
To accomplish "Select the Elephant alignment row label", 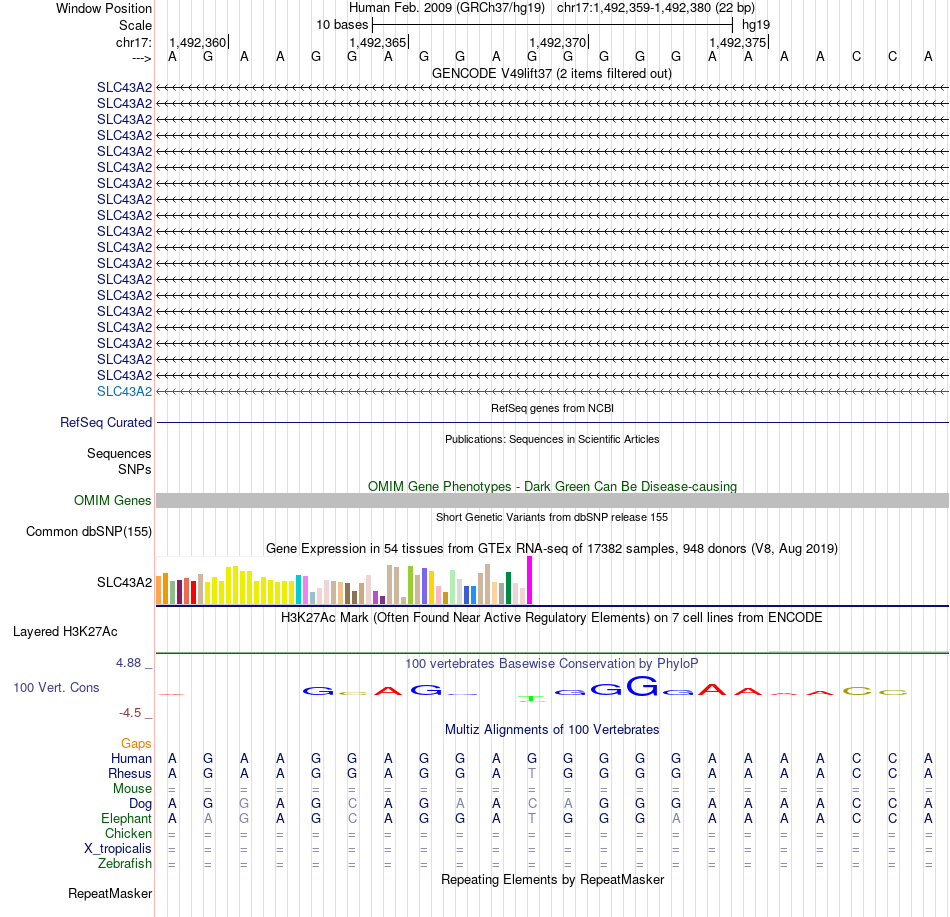I will click(126, 818).
